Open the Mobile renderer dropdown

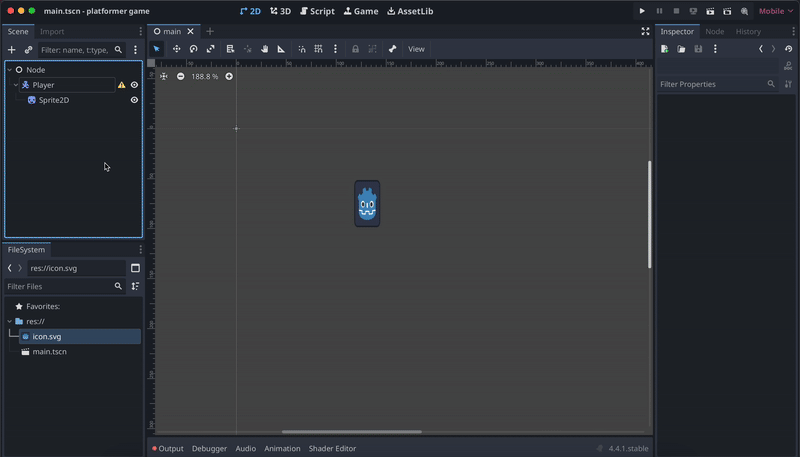(776, 11)
